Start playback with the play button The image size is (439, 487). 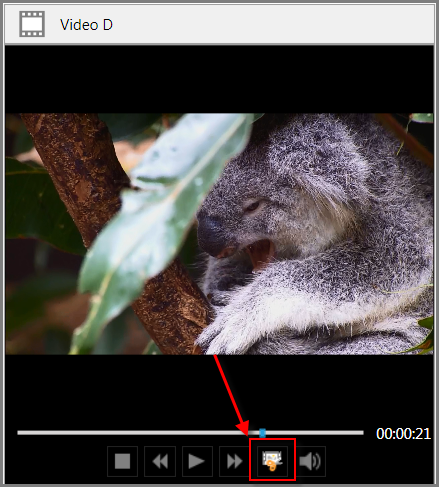(197, 461)
